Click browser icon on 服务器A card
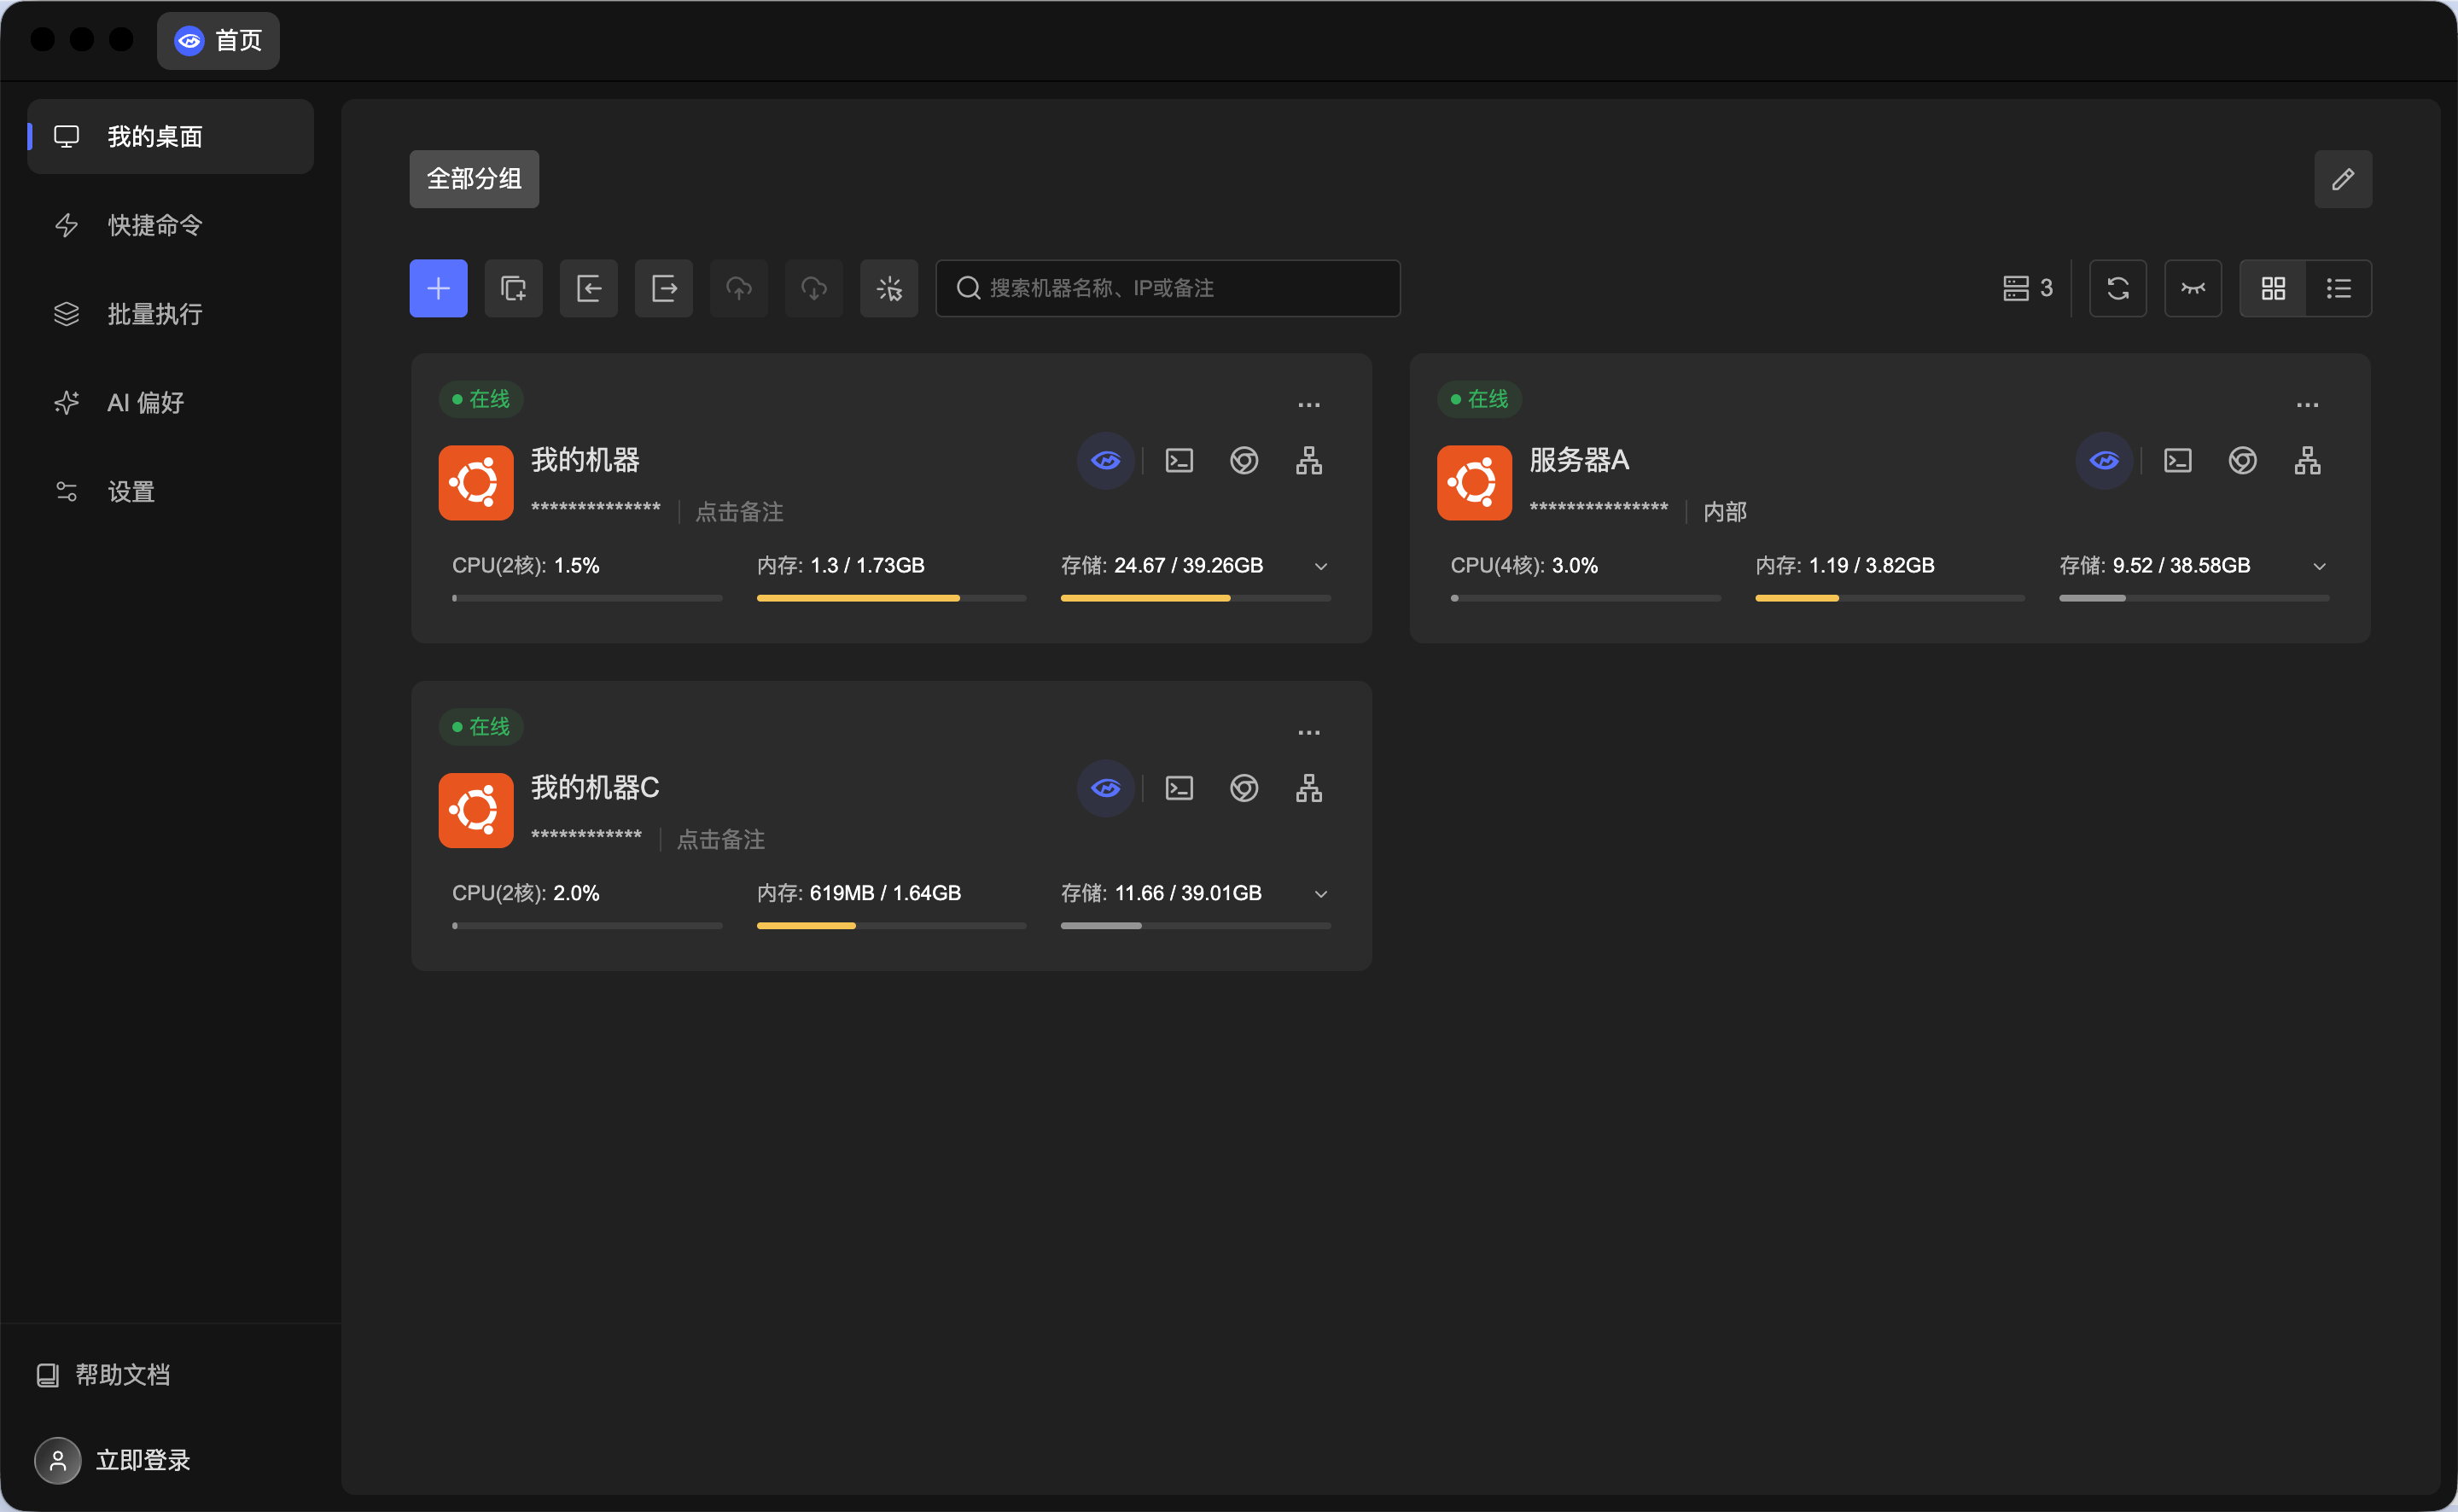Screen dimensions: 2458x1512 pos(2242,461)
